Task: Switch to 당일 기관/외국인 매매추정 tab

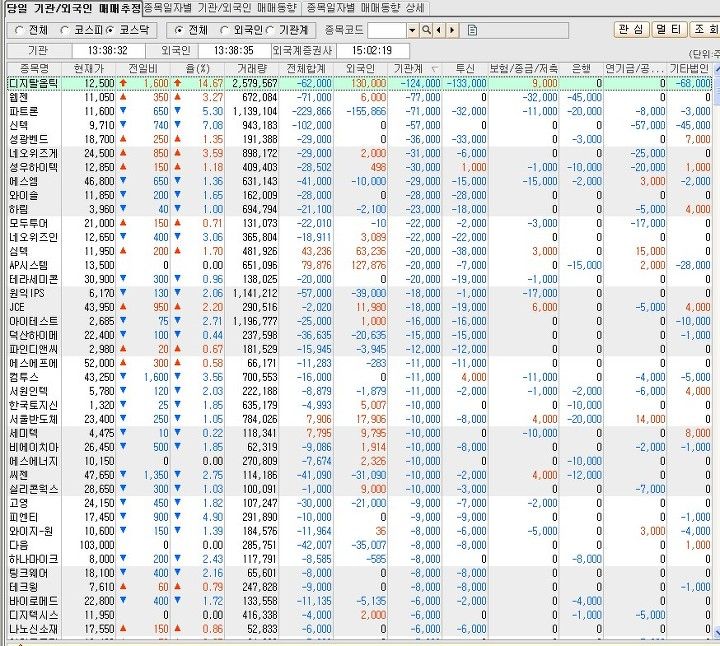Action: point(73,8)
